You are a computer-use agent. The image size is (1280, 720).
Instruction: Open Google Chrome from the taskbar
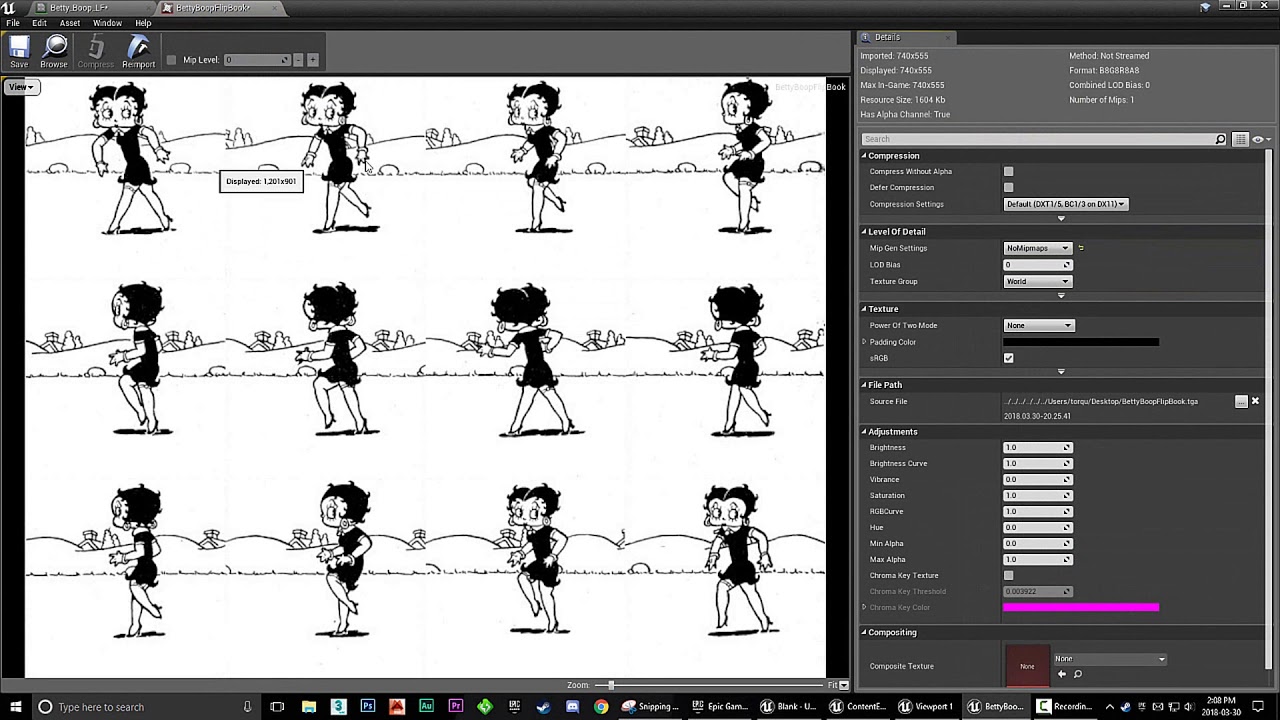point(601,707)
